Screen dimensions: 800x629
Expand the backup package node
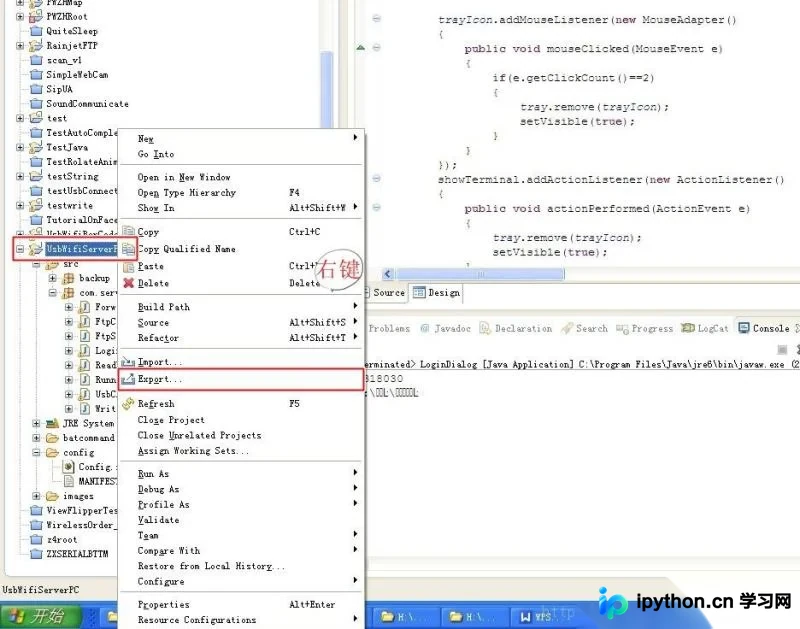point(53,278)
